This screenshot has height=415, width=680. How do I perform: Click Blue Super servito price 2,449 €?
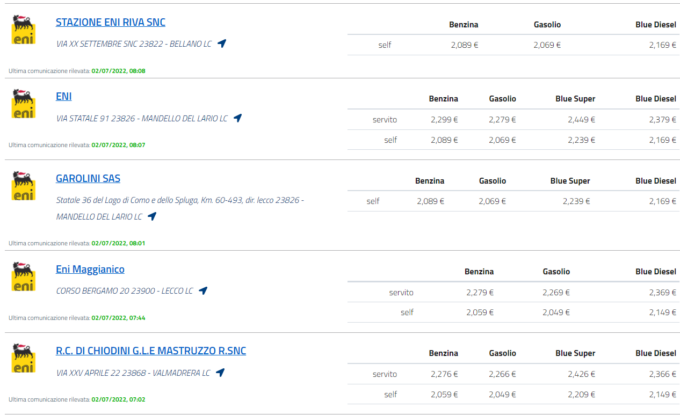point(577,119)
